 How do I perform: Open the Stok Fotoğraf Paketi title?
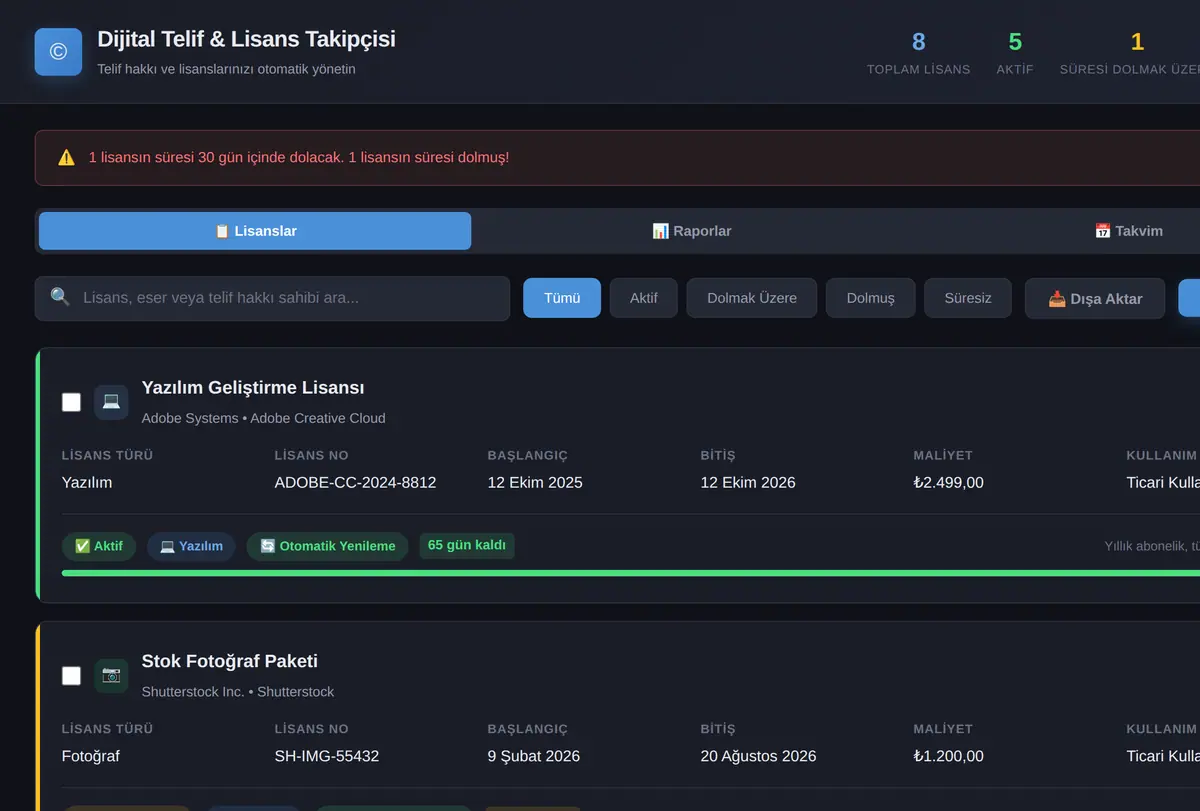point(230,661)
